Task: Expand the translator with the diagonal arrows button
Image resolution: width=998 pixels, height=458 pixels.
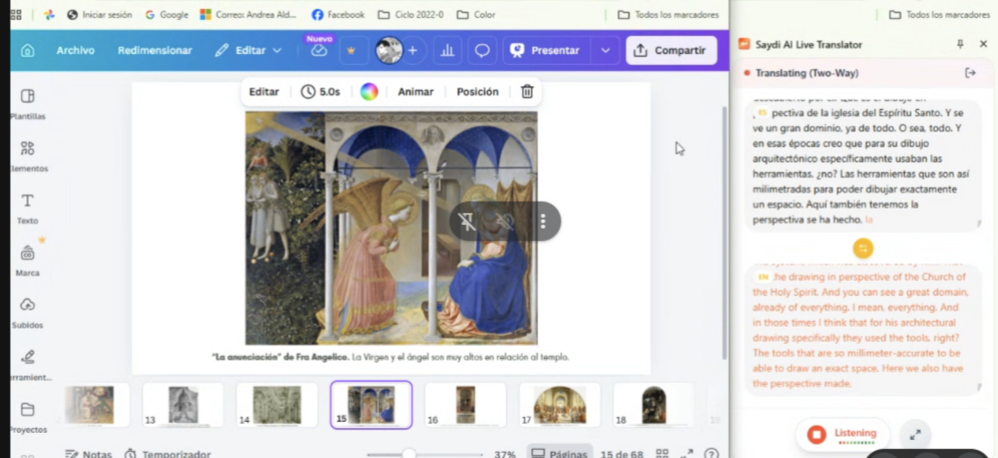Action: [916, 435]
